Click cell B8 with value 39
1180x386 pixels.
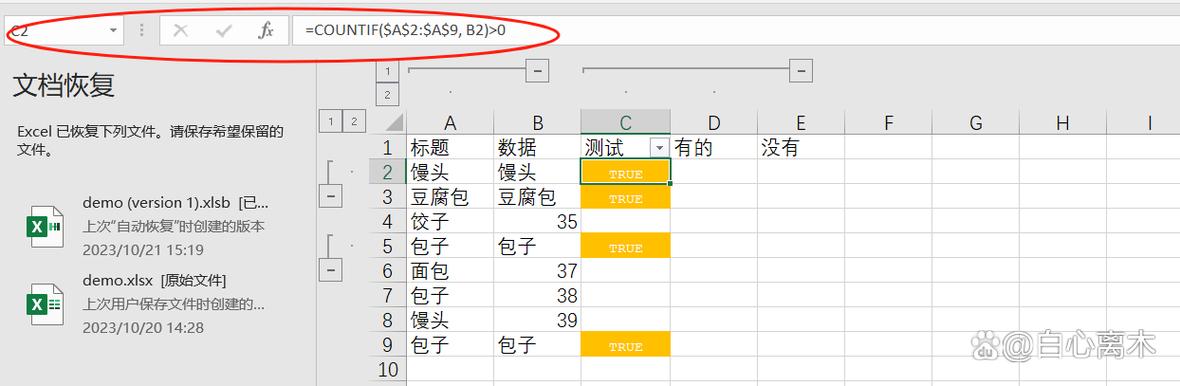coord(537,320)
